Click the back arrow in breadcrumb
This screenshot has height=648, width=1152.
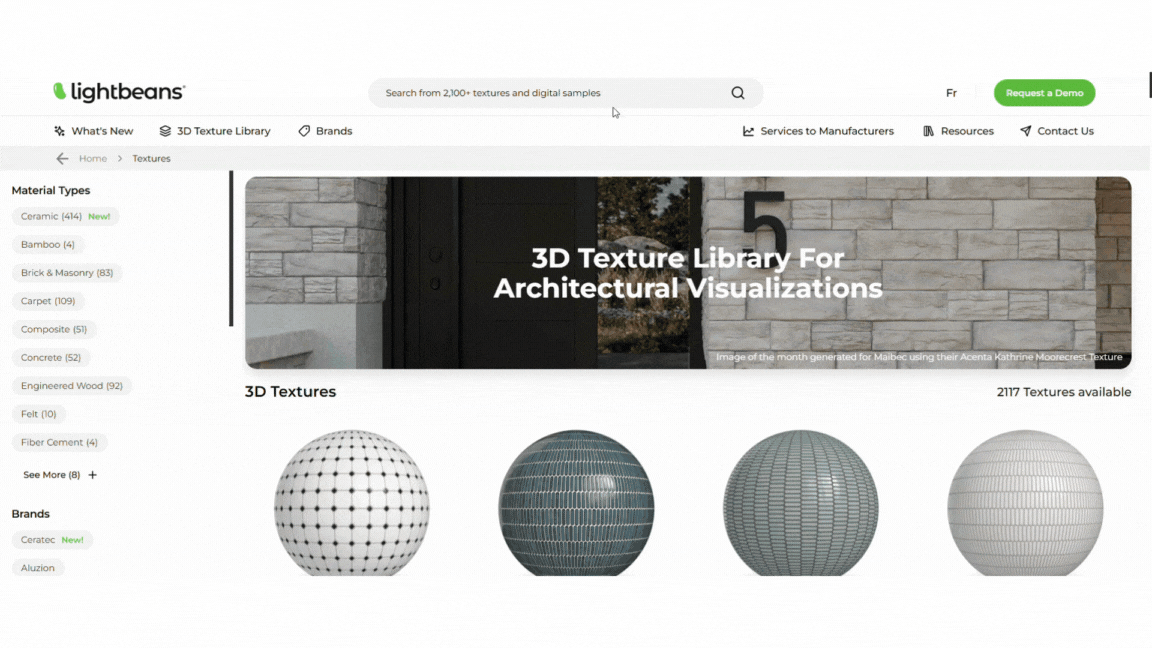tap(62, 159)
